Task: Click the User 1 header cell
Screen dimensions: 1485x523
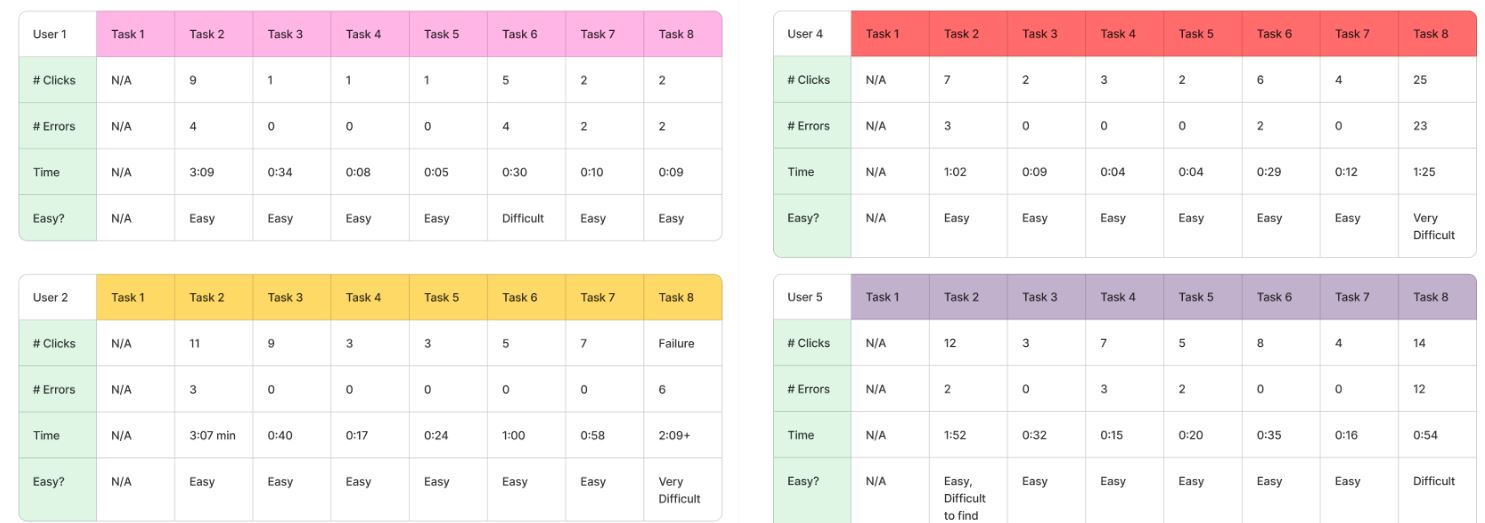Action: coord(50,34)
